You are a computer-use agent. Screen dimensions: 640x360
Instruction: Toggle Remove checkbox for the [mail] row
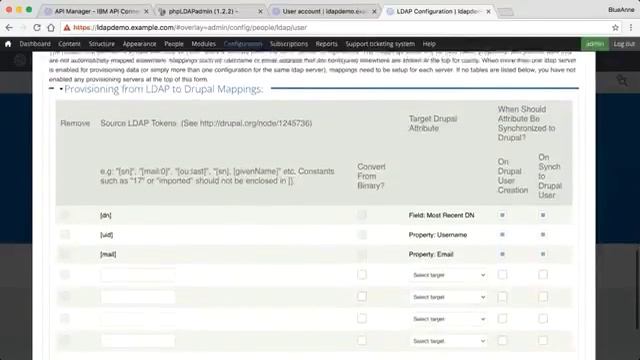click(x=65, y=254)
